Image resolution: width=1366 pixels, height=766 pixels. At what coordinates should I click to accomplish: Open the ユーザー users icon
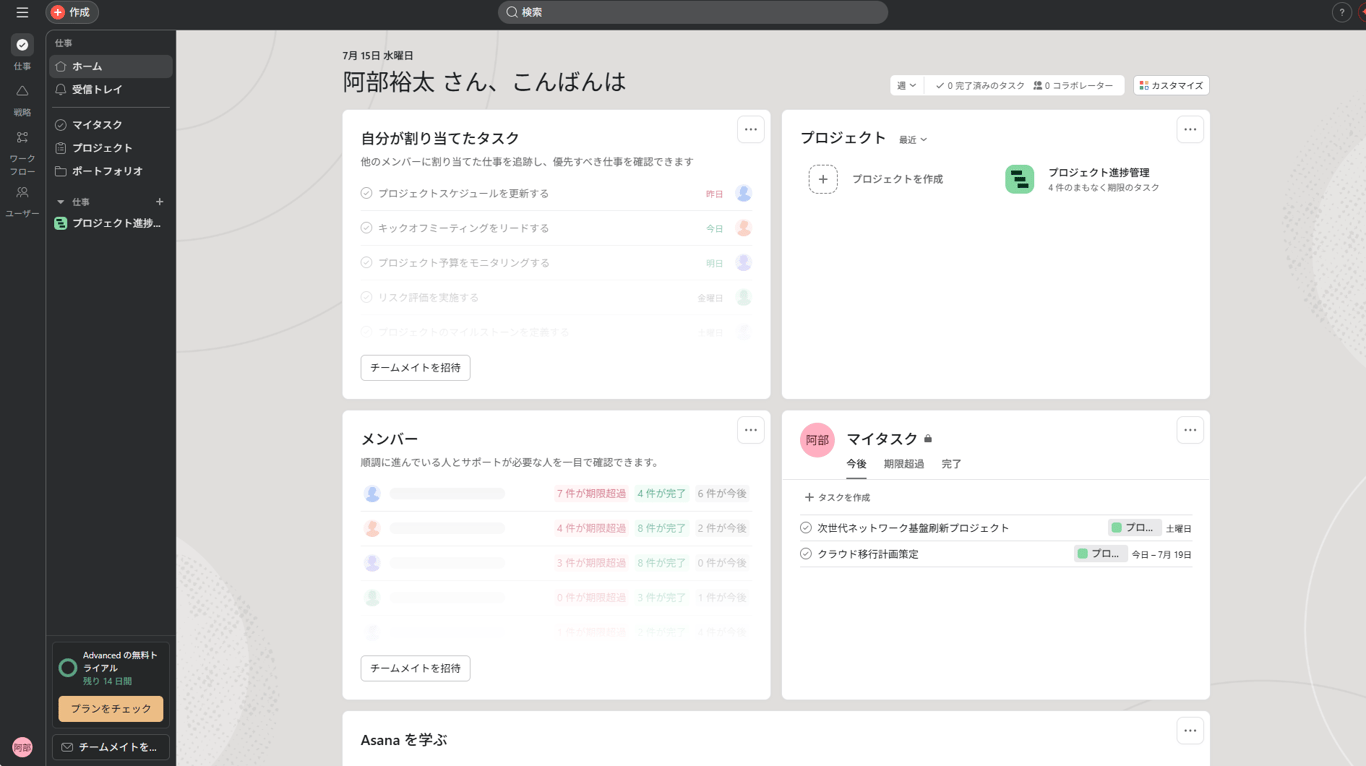[x=22, y=192]
